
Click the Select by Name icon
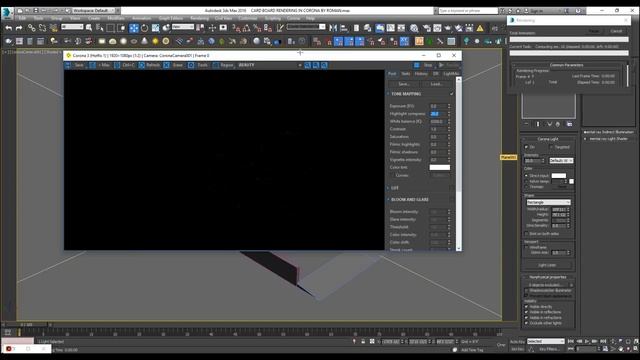100,28
